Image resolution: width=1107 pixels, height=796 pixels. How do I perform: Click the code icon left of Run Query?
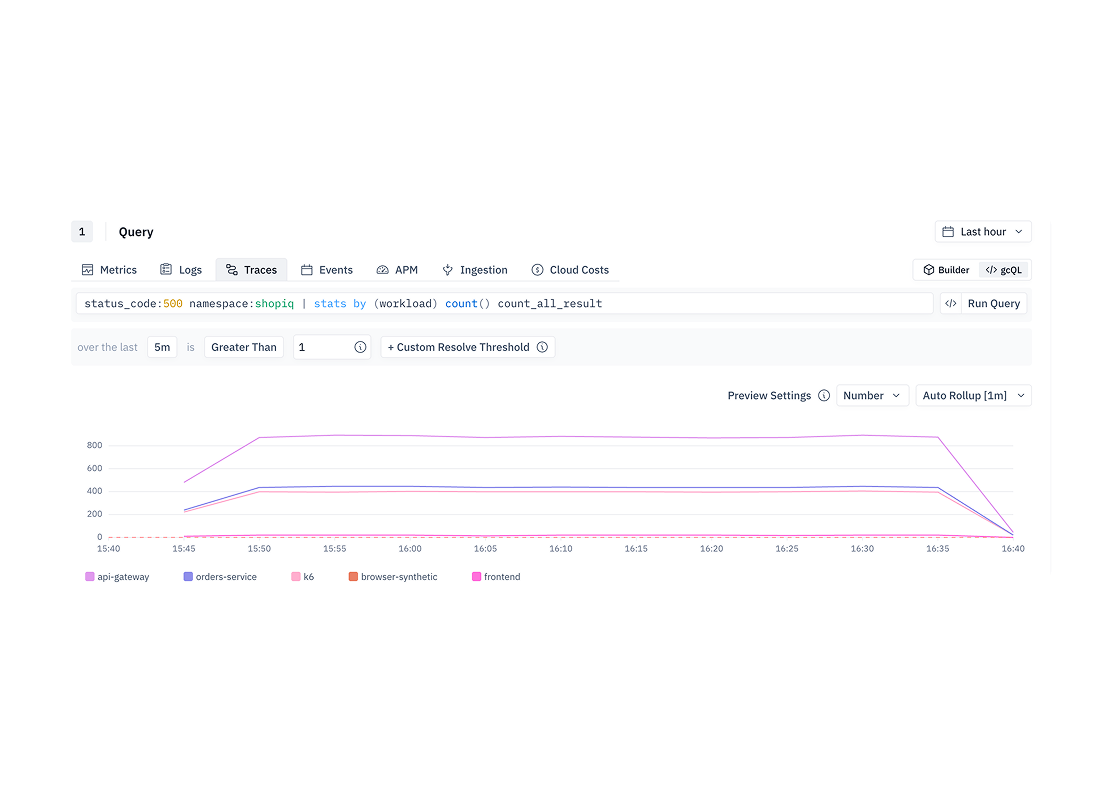(951, 304)
